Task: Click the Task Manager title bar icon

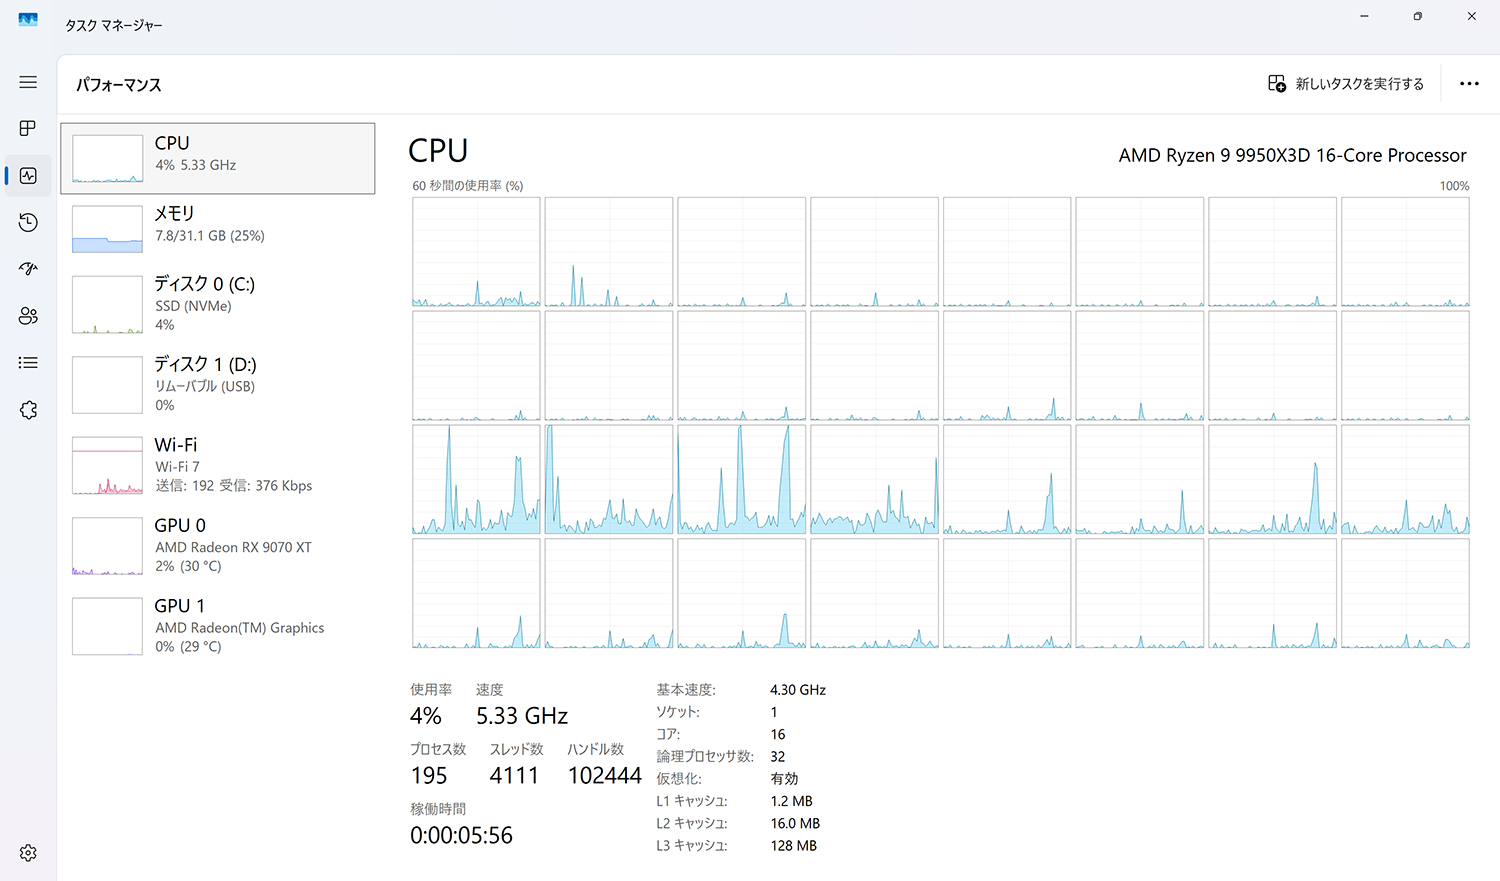Action: 28,19
